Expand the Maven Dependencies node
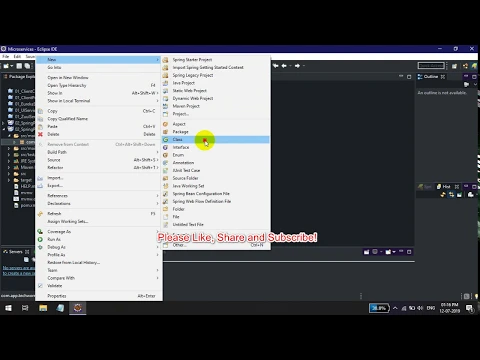Viewport: 480px width, 360px height. [x=9, y=167]
